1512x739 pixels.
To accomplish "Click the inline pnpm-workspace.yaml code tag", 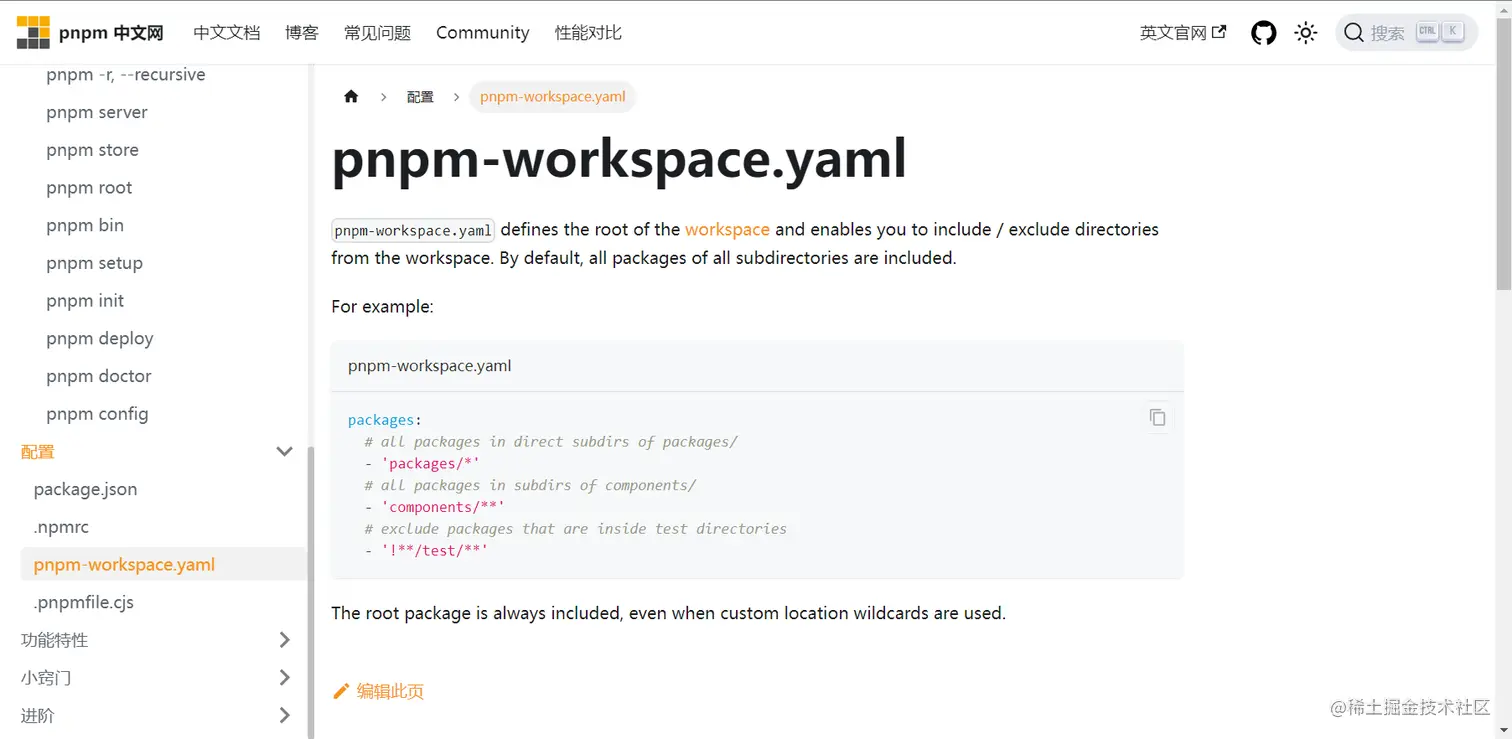I will [x=413, y=230].
